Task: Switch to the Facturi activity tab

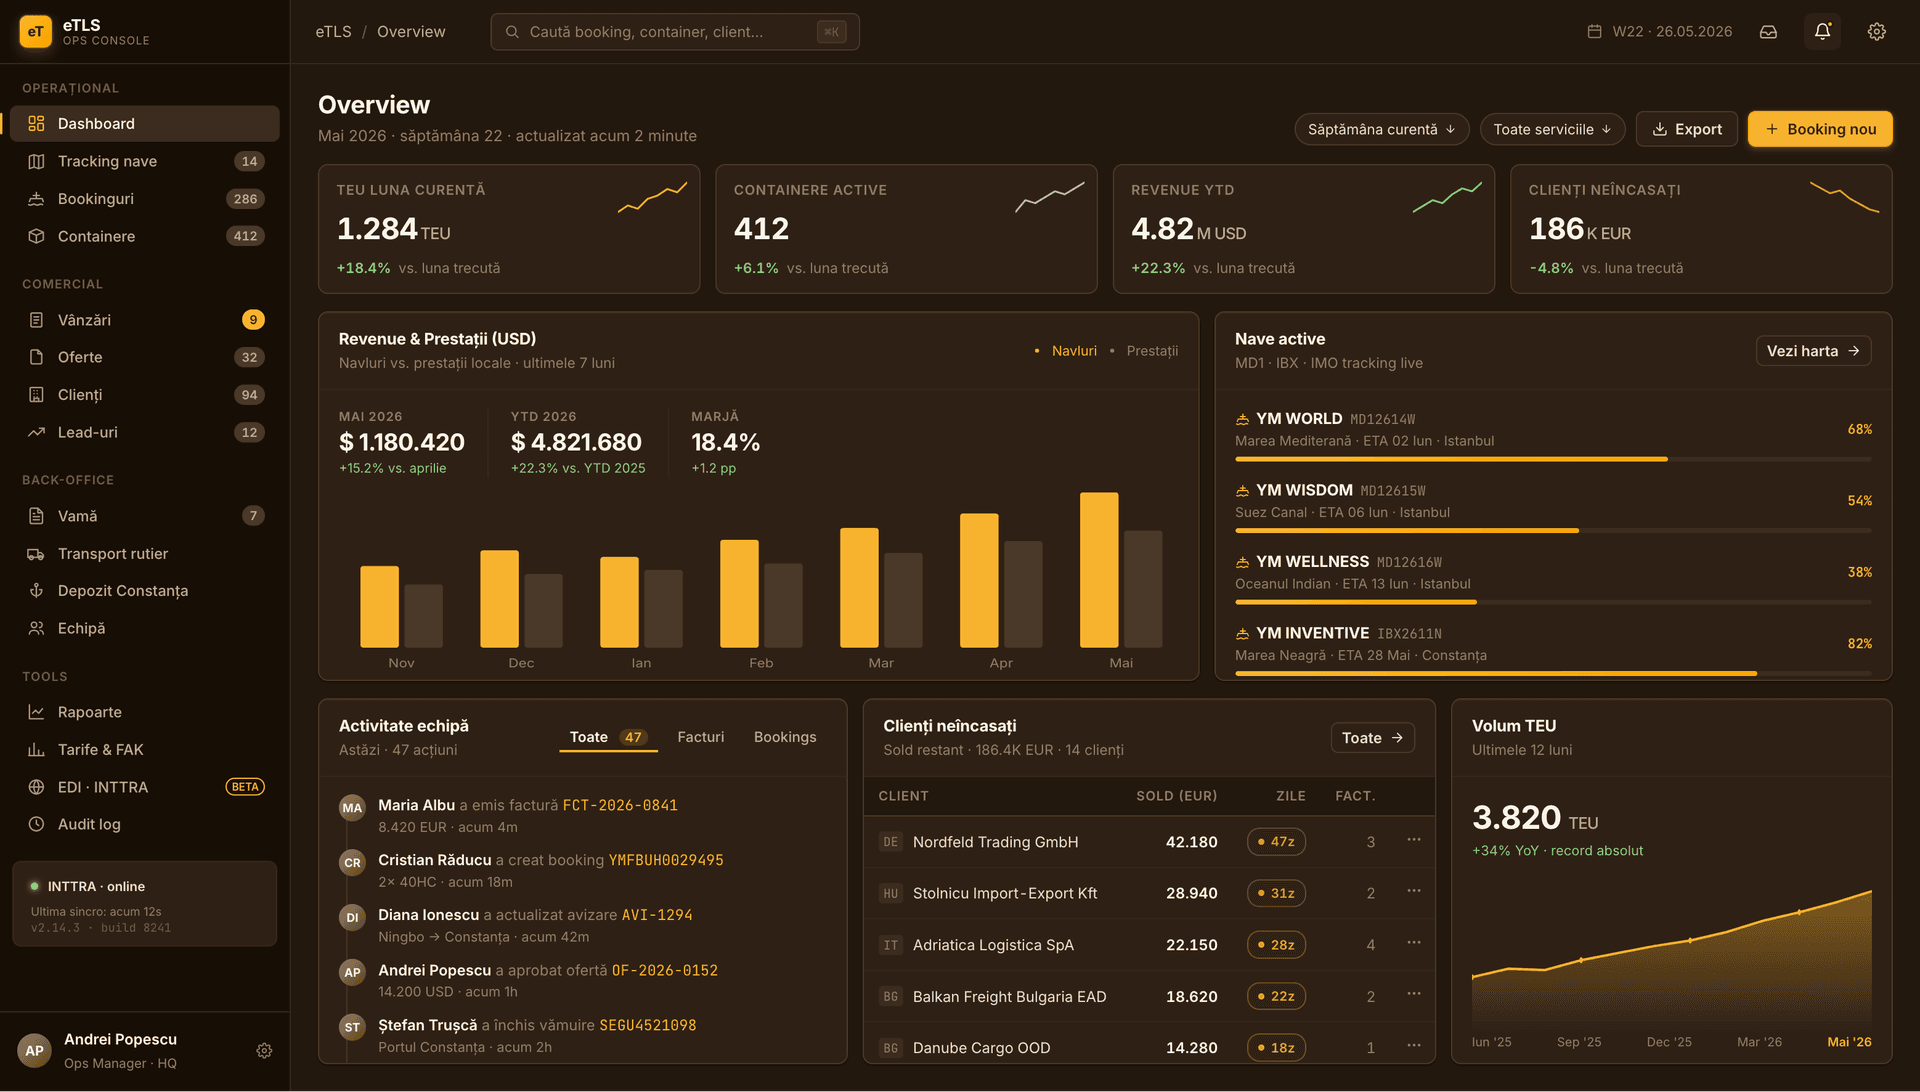Action: coord(700,737)
